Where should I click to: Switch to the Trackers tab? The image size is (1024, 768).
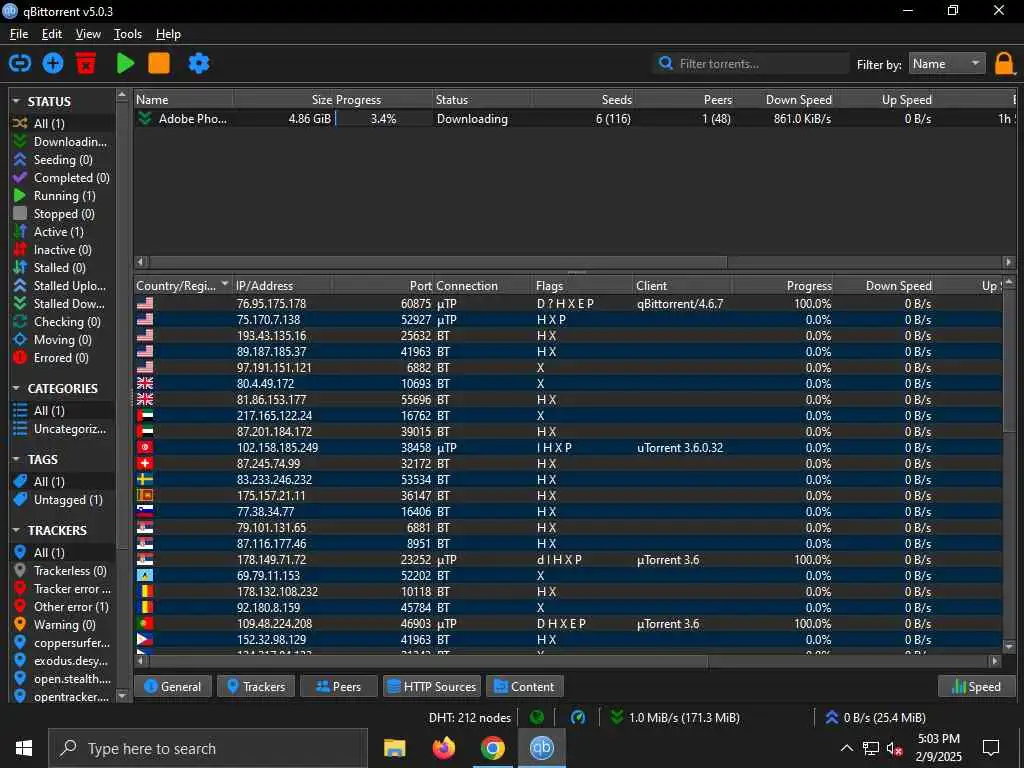coord(256,686)
